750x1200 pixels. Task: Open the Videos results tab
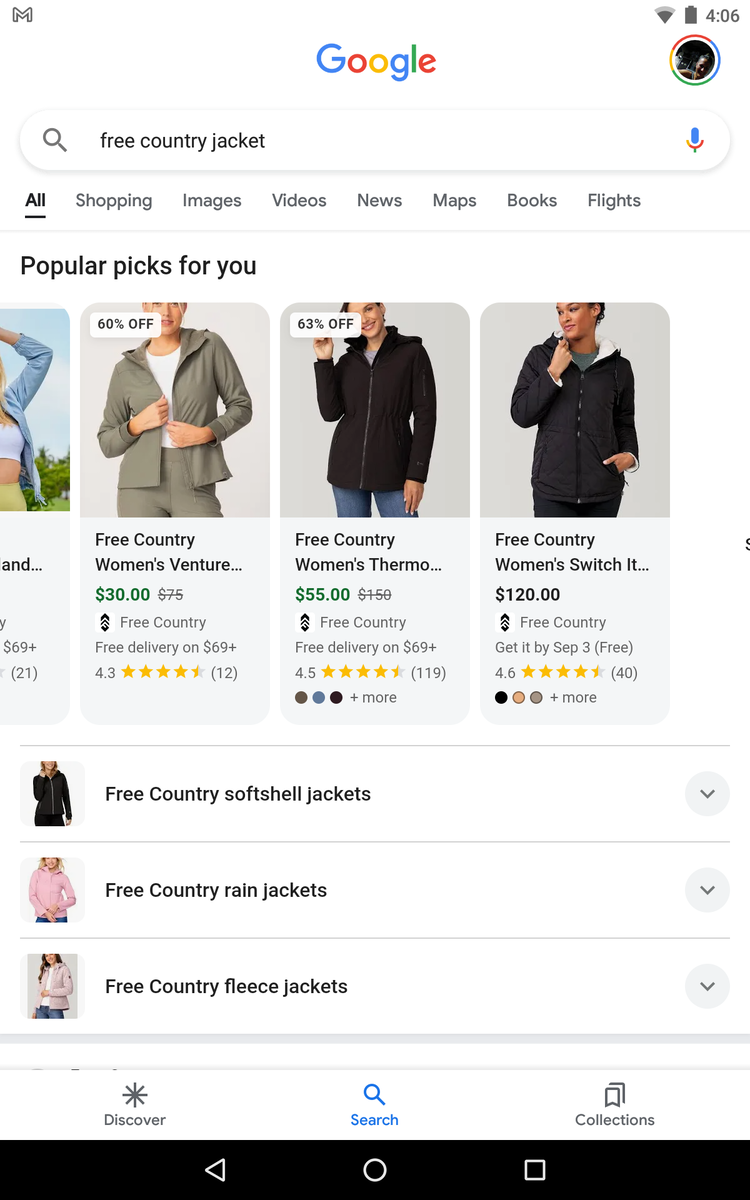tap(299, 200)
